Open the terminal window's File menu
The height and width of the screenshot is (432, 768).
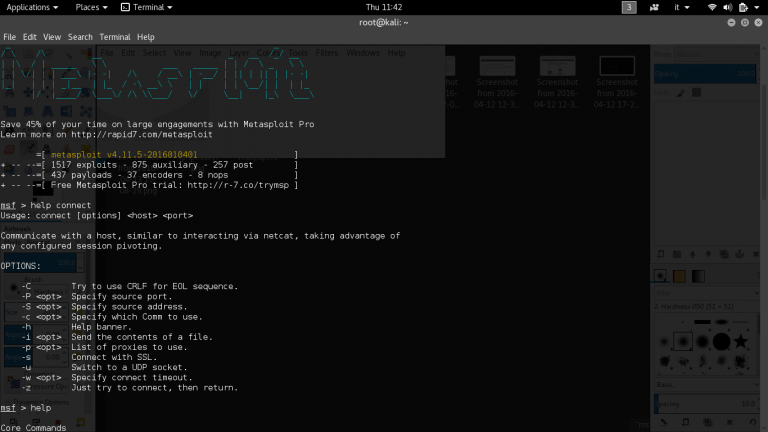pos(9,37)
